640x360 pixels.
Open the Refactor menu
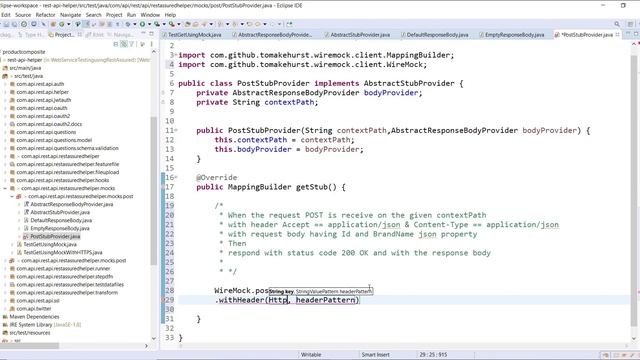45,15
